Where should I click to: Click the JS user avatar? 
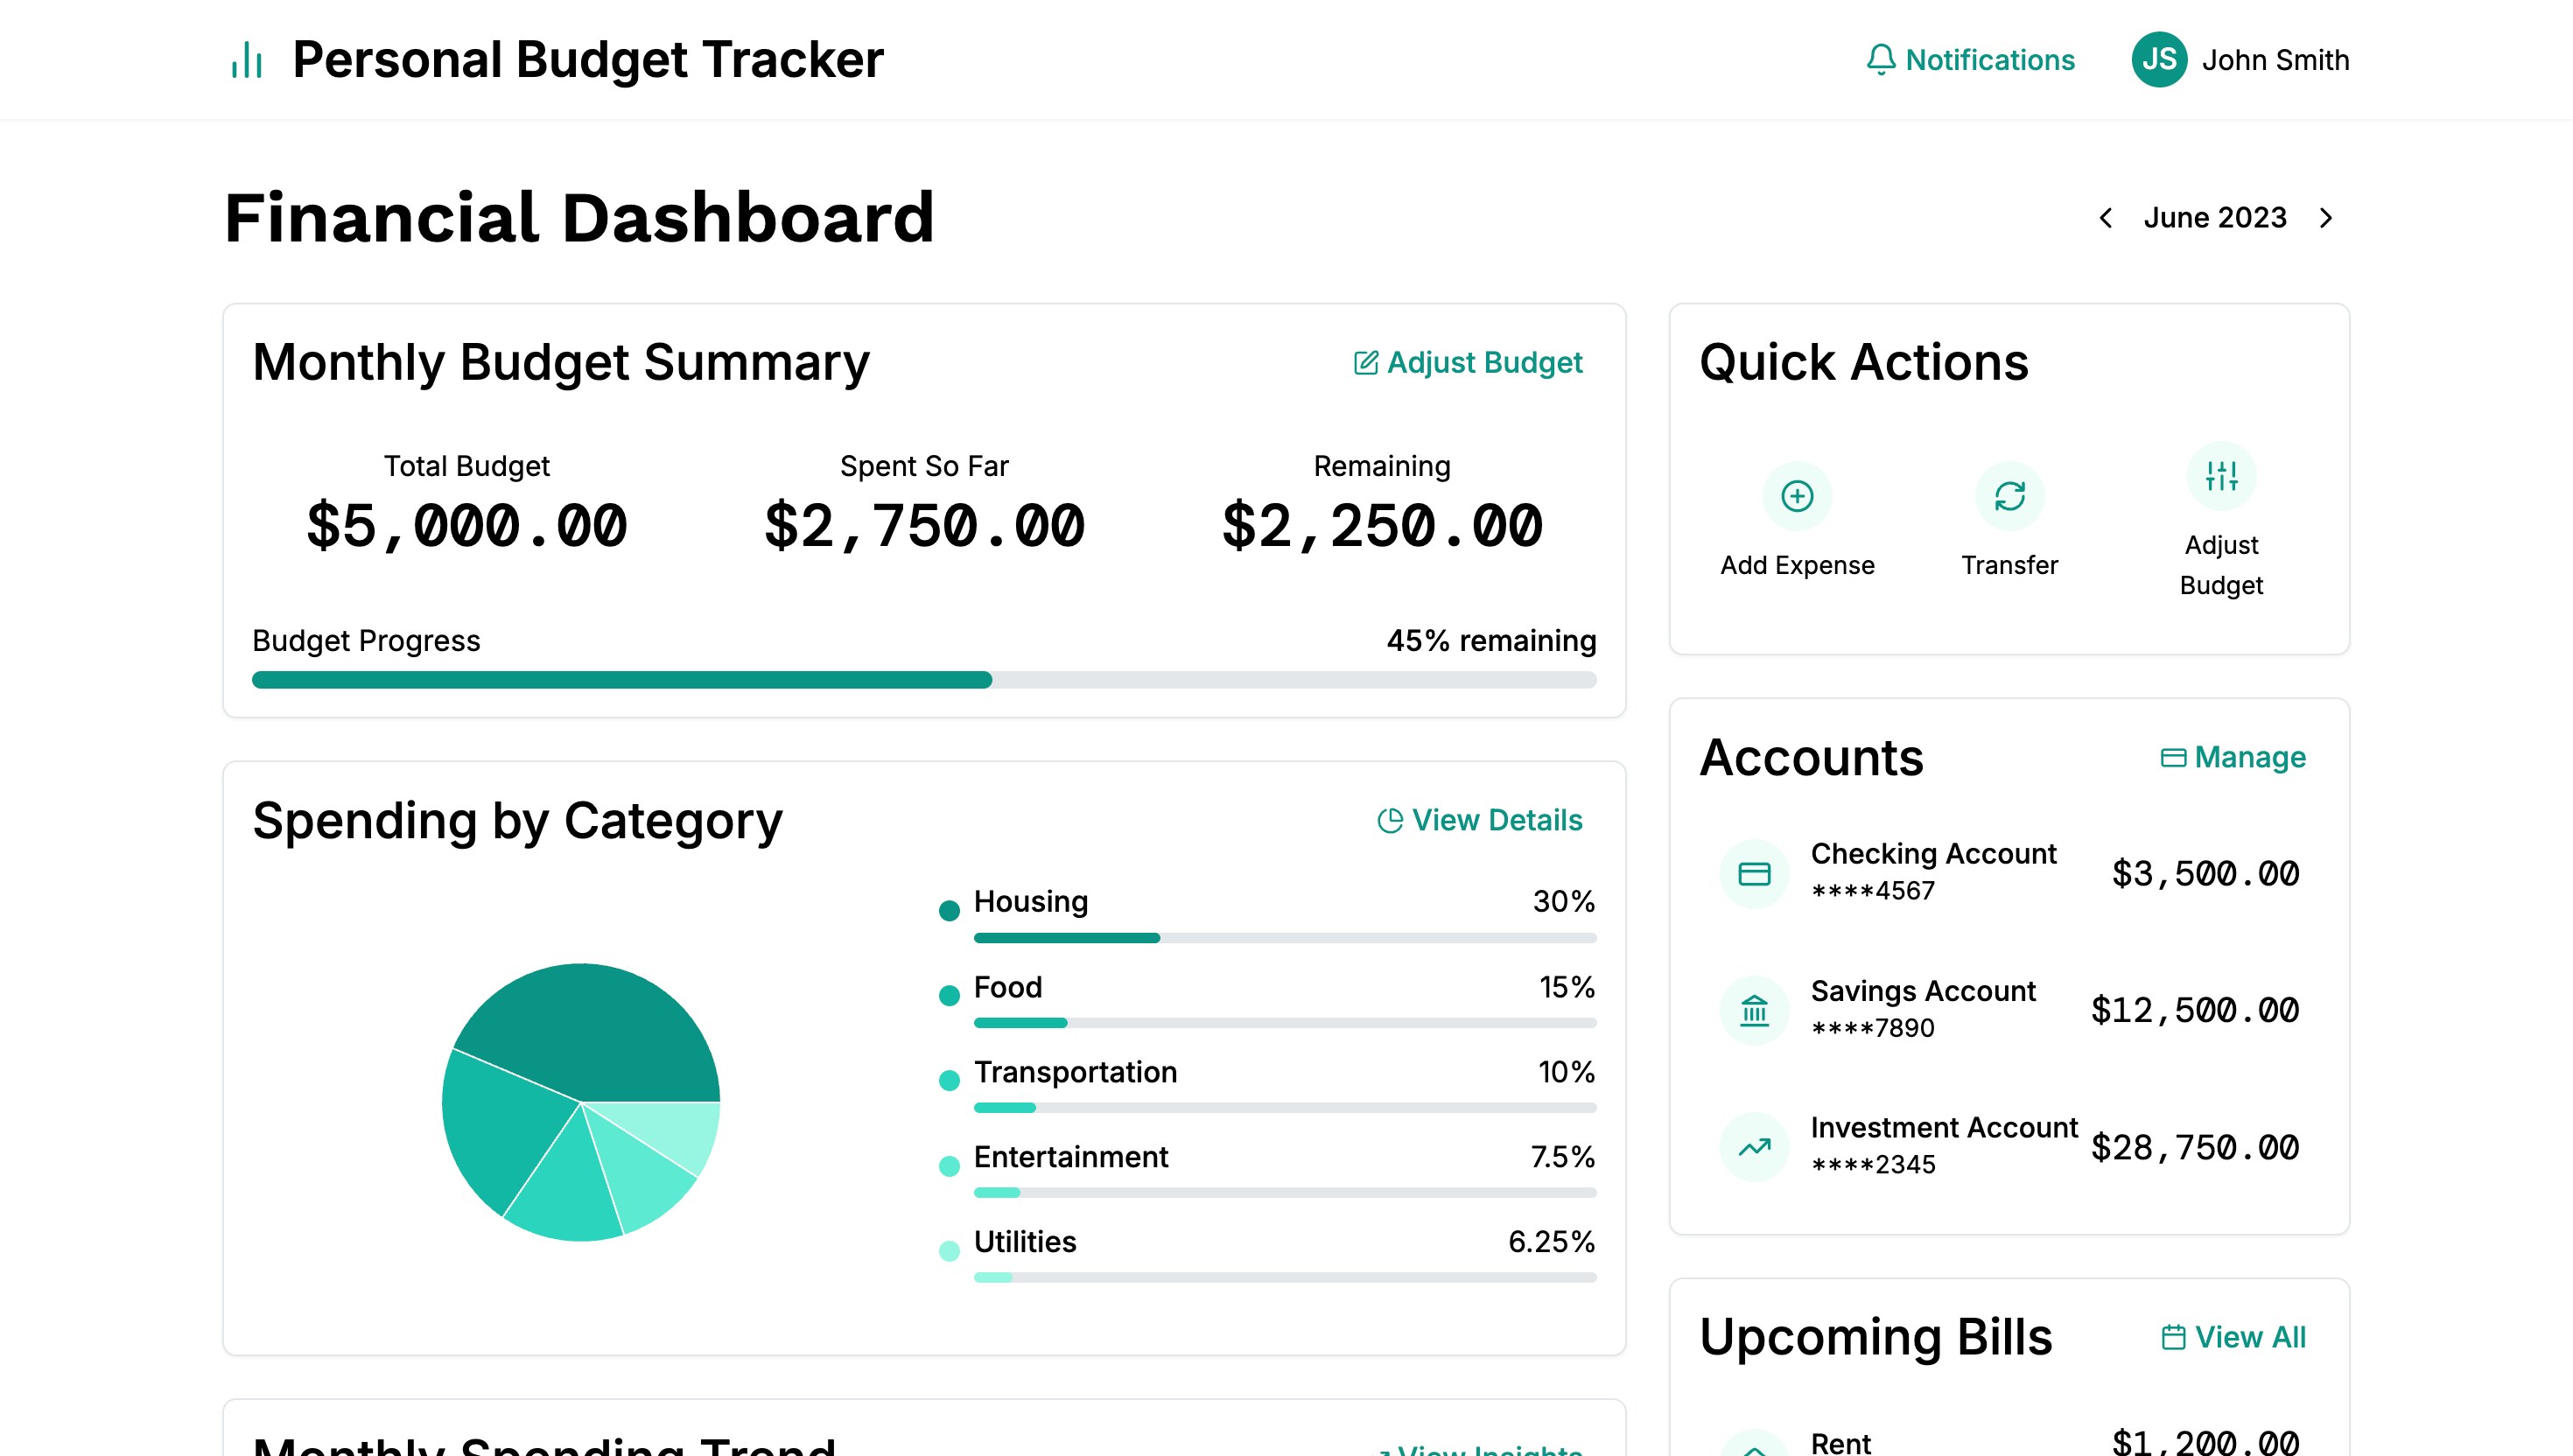pyautogui.click(x=2158, y=60)
